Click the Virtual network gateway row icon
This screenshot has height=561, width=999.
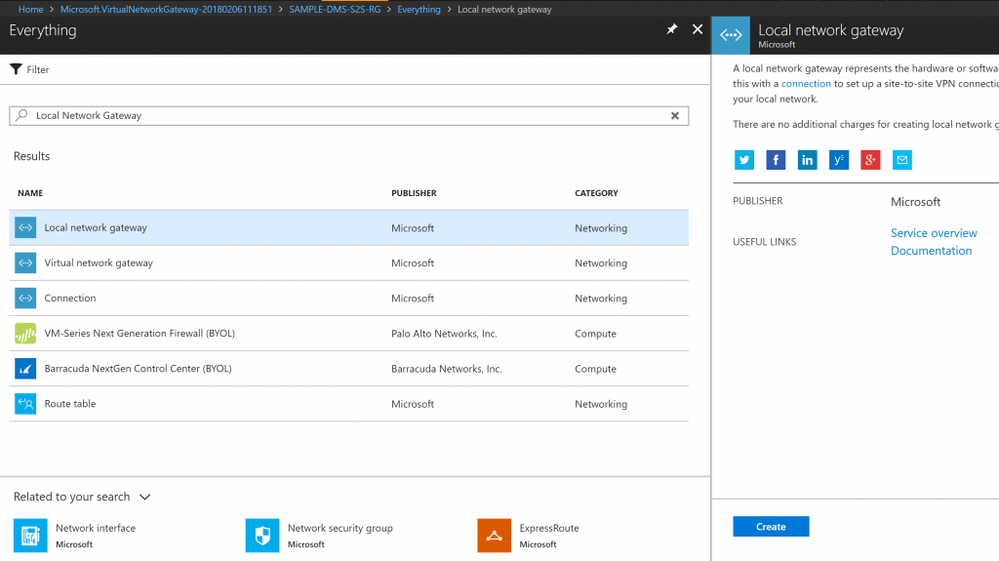(25, 262)
